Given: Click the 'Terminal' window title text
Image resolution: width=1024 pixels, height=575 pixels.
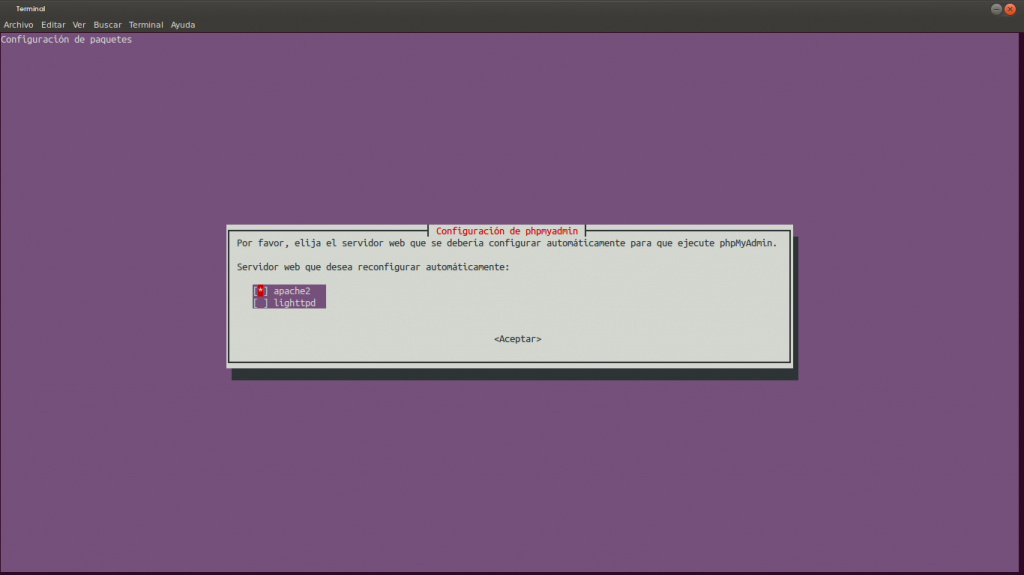Looking at the screenshot, I should [x=31, y=9].
